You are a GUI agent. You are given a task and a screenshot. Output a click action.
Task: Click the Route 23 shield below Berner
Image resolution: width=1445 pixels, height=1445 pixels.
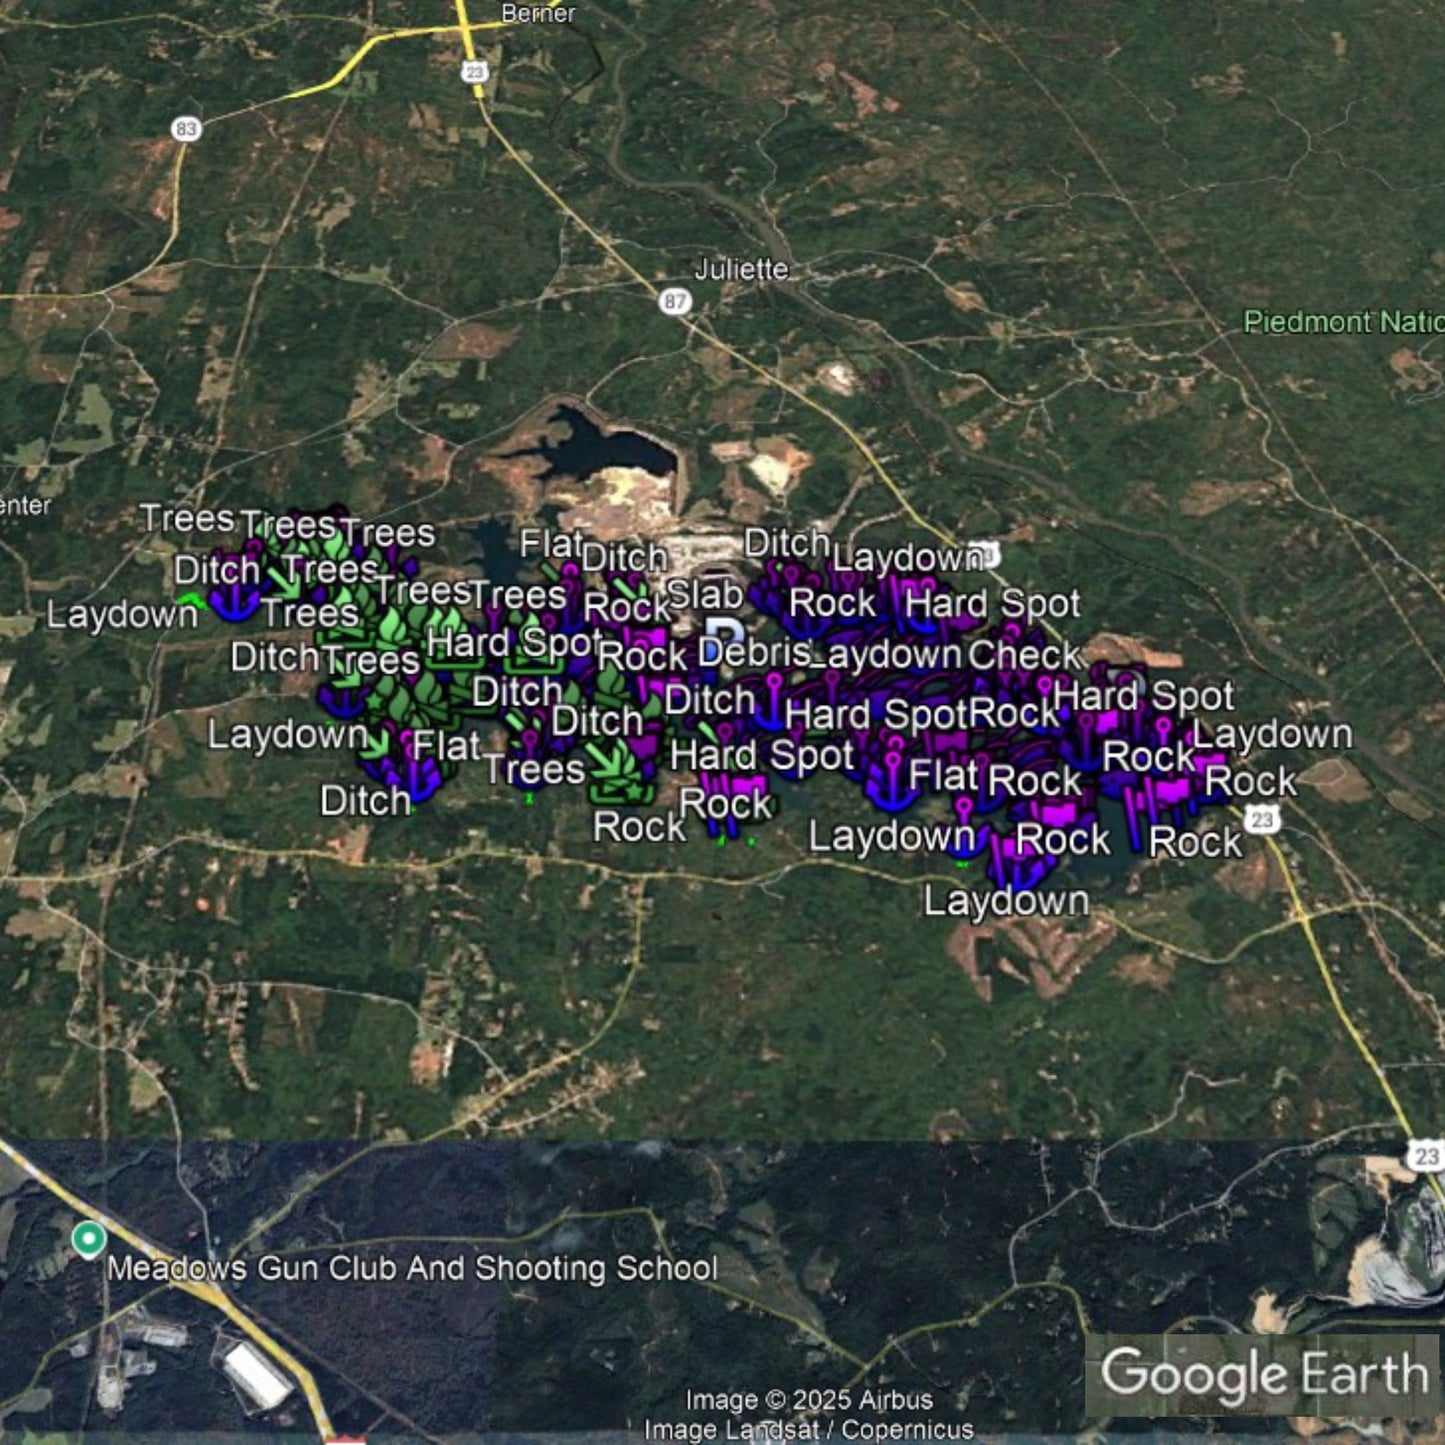coord(474,71)
